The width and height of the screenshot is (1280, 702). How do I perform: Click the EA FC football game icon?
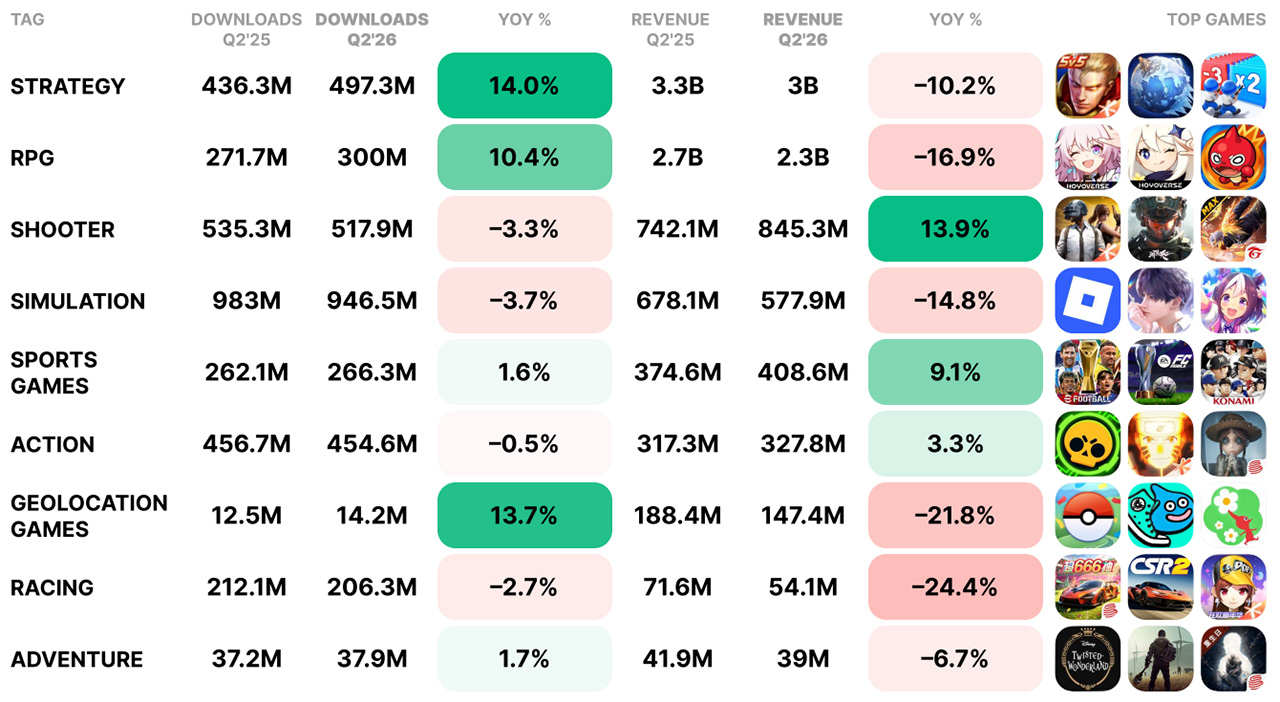(x=1161, y=373)
